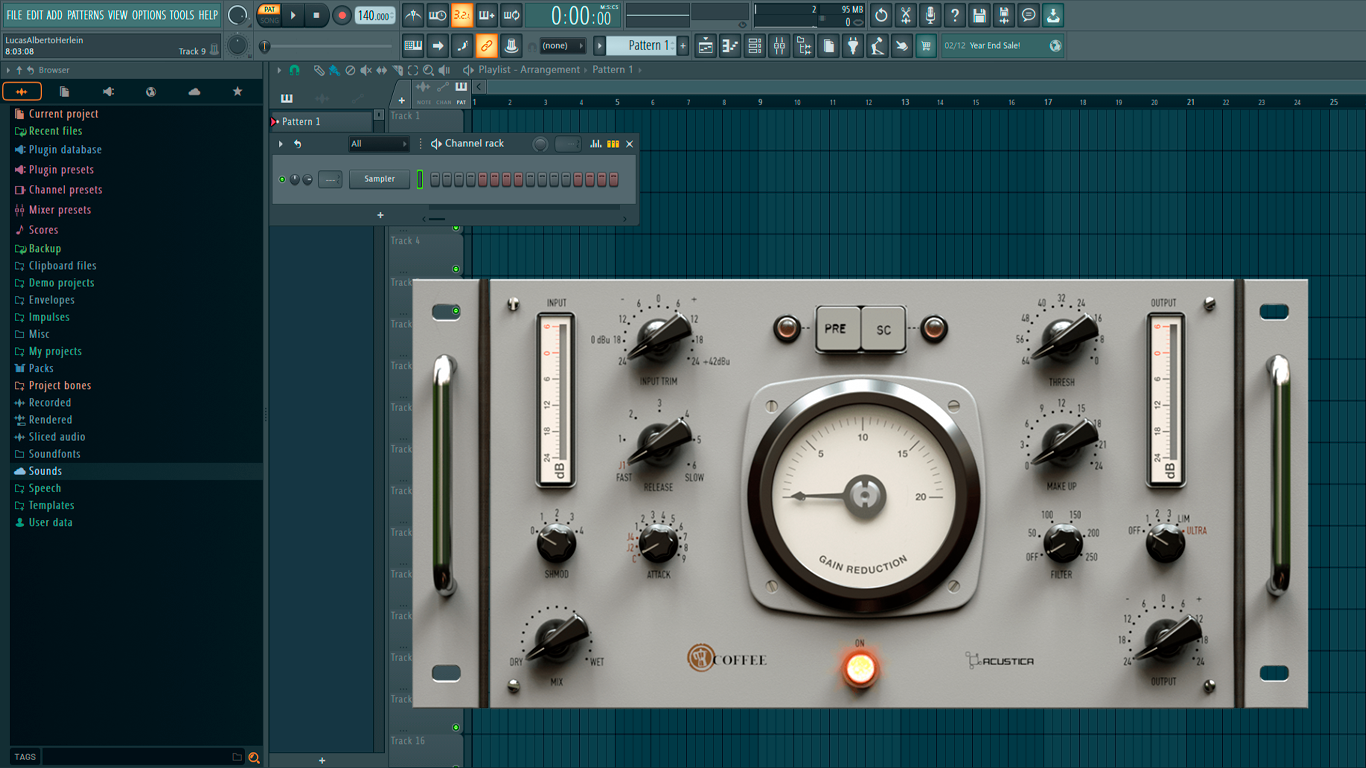This screenshot has width=1366, height=768.
Task: Toggle the SC button on Coffee plugin
Action: tap(884, 329)
